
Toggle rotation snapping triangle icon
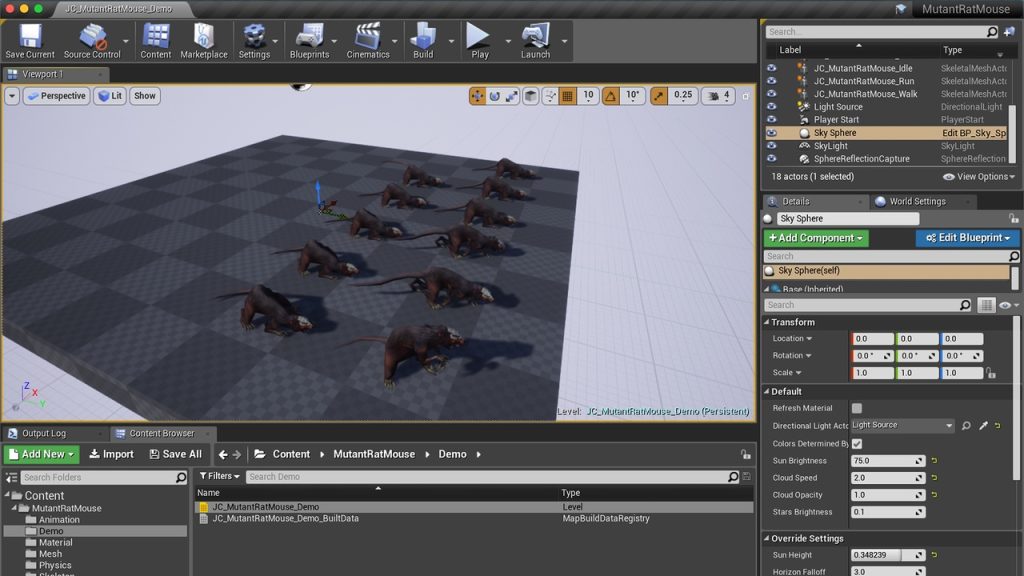coord(611,96)
